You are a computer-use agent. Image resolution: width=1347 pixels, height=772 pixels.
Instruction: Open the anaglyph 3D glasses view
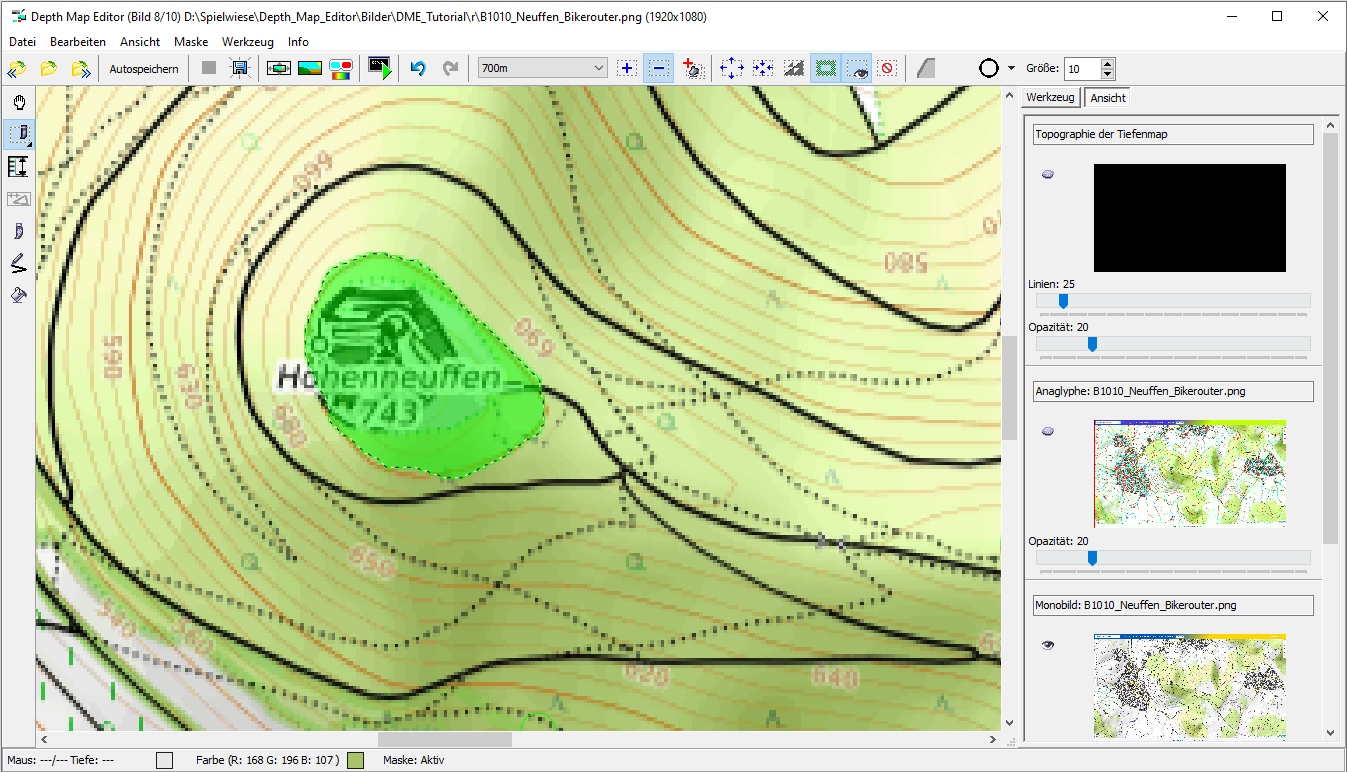coord(341,68)
